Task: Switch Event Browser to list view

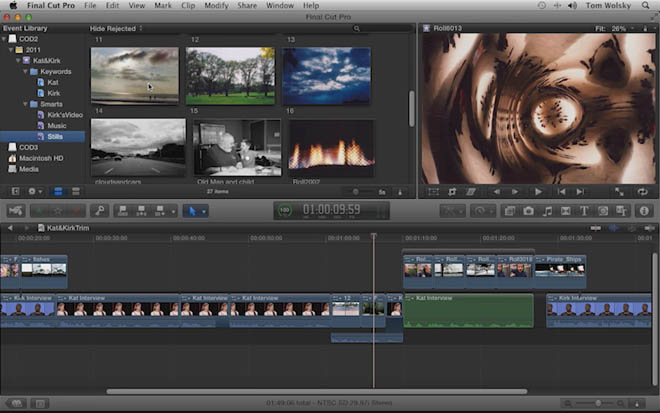Action: (76, 192)
